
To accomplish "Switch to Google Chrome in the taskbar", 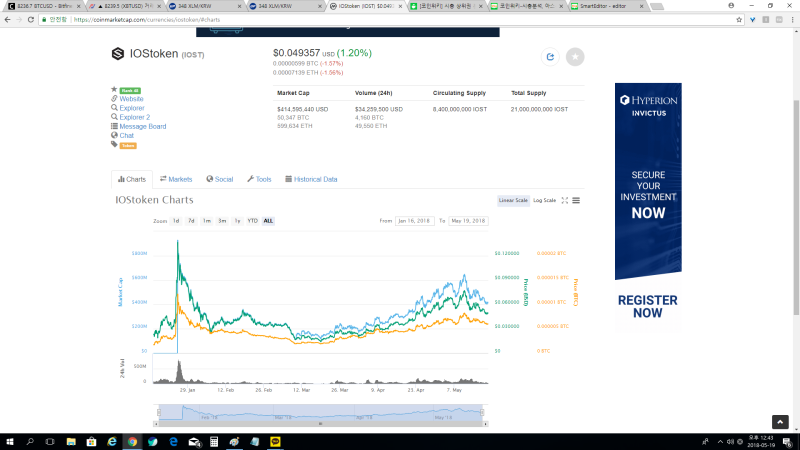I will coord(132,442).
